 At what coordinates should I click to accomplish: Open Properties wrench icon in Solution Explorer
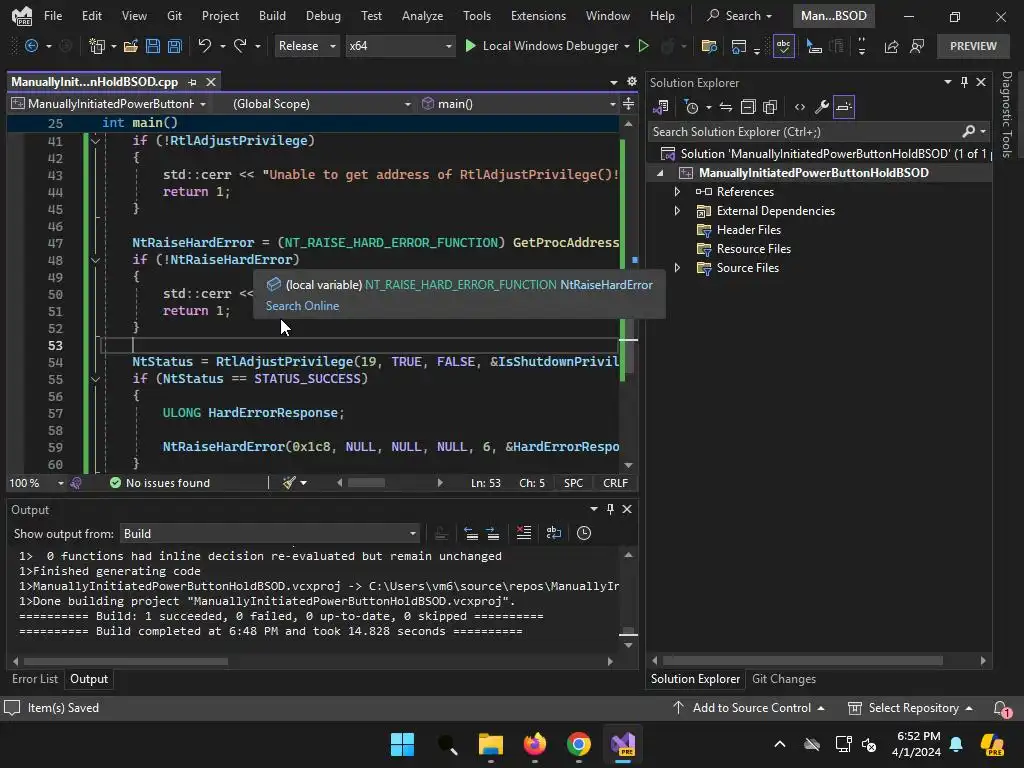(x=822, y=106)
